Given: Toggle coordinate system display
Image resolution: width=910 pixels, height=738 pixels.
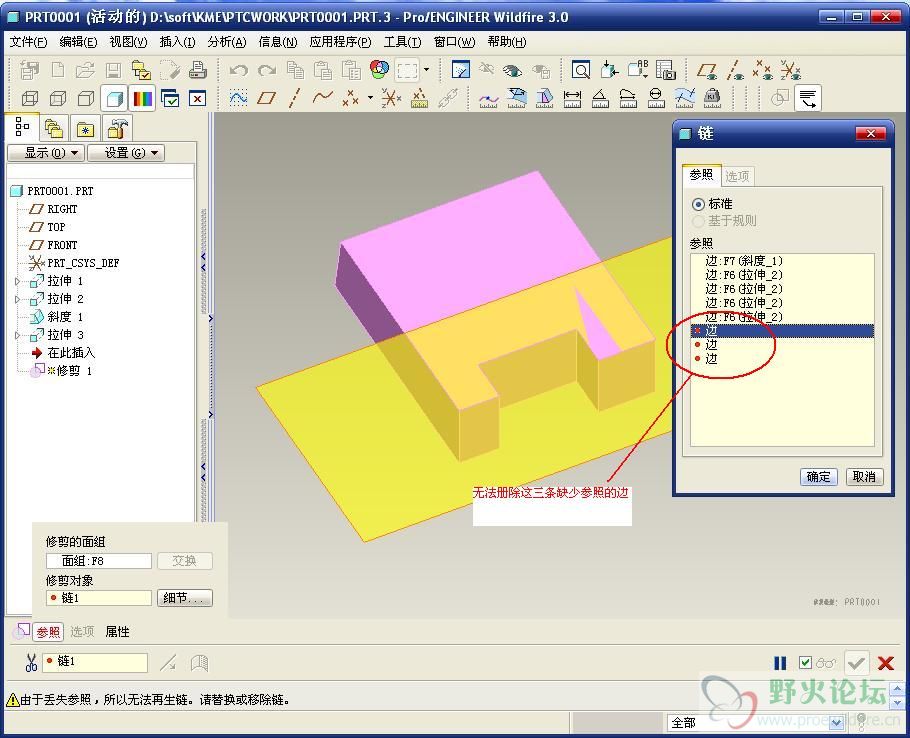Looking at the screenshot, I should (x=790, y=71).
